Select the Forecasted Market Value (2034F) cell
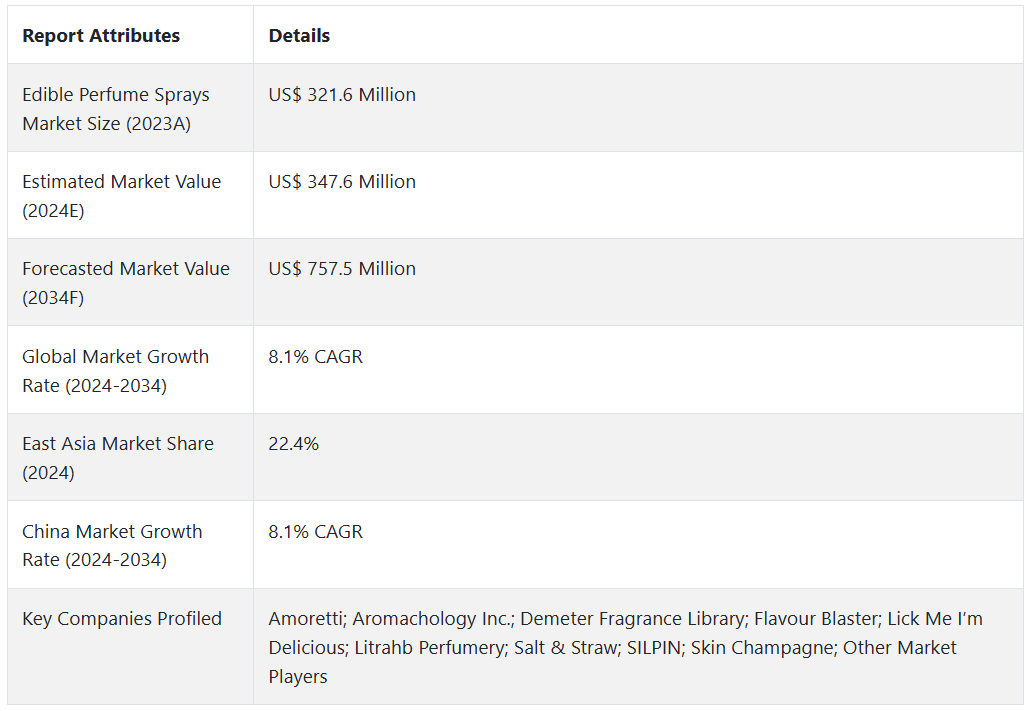This screenshot has width=1029, height=711. [x=126, y=283]
